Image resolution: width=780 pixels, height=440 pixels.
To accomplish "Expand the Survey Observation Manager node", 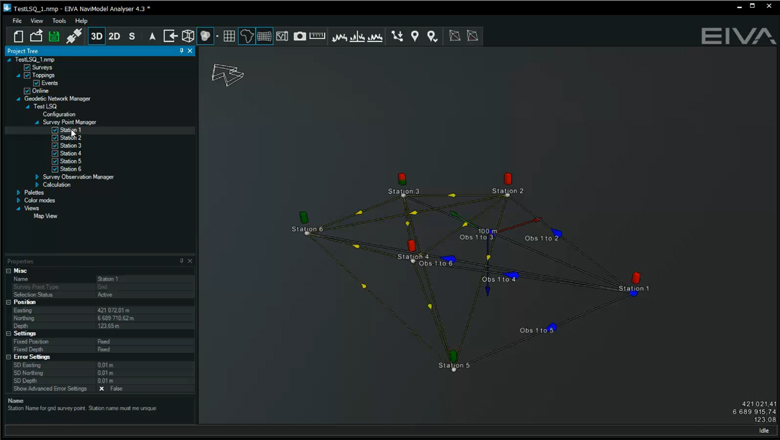I will click(37, 177).
